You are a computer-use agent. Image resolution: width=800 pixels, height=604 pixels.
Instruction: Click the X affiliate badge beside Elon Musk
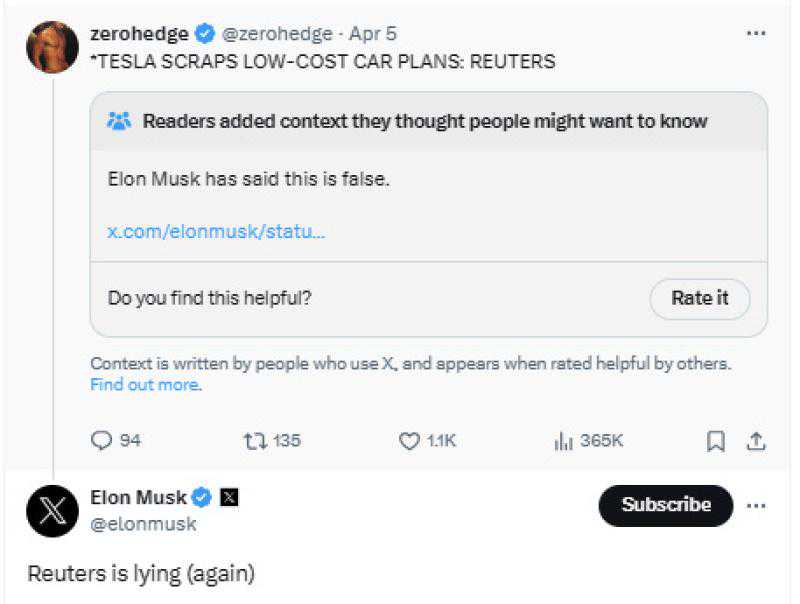coord(228,497)
